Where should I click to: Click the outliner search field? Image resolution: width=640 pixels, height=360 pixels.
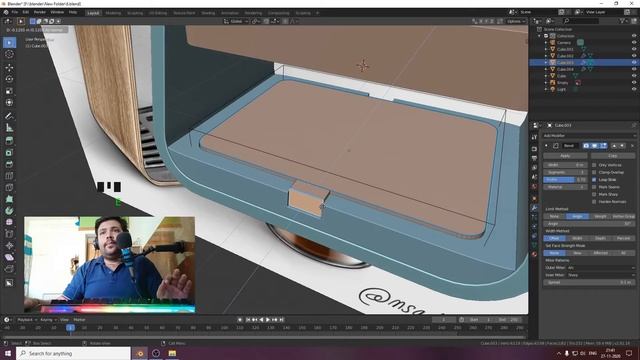coord(580,21)
